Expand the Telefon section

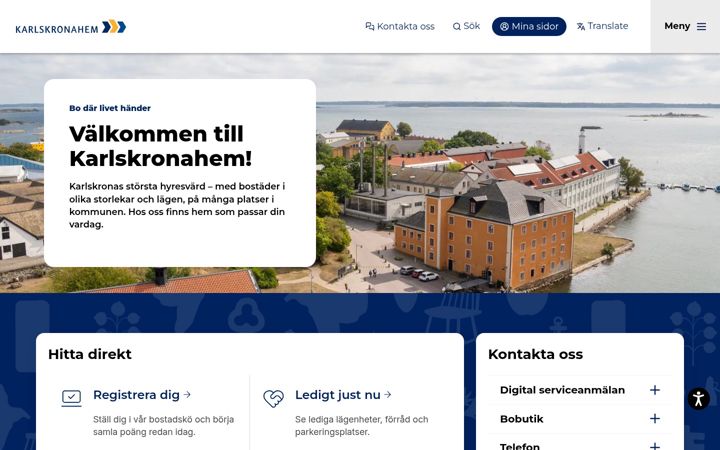580,444
